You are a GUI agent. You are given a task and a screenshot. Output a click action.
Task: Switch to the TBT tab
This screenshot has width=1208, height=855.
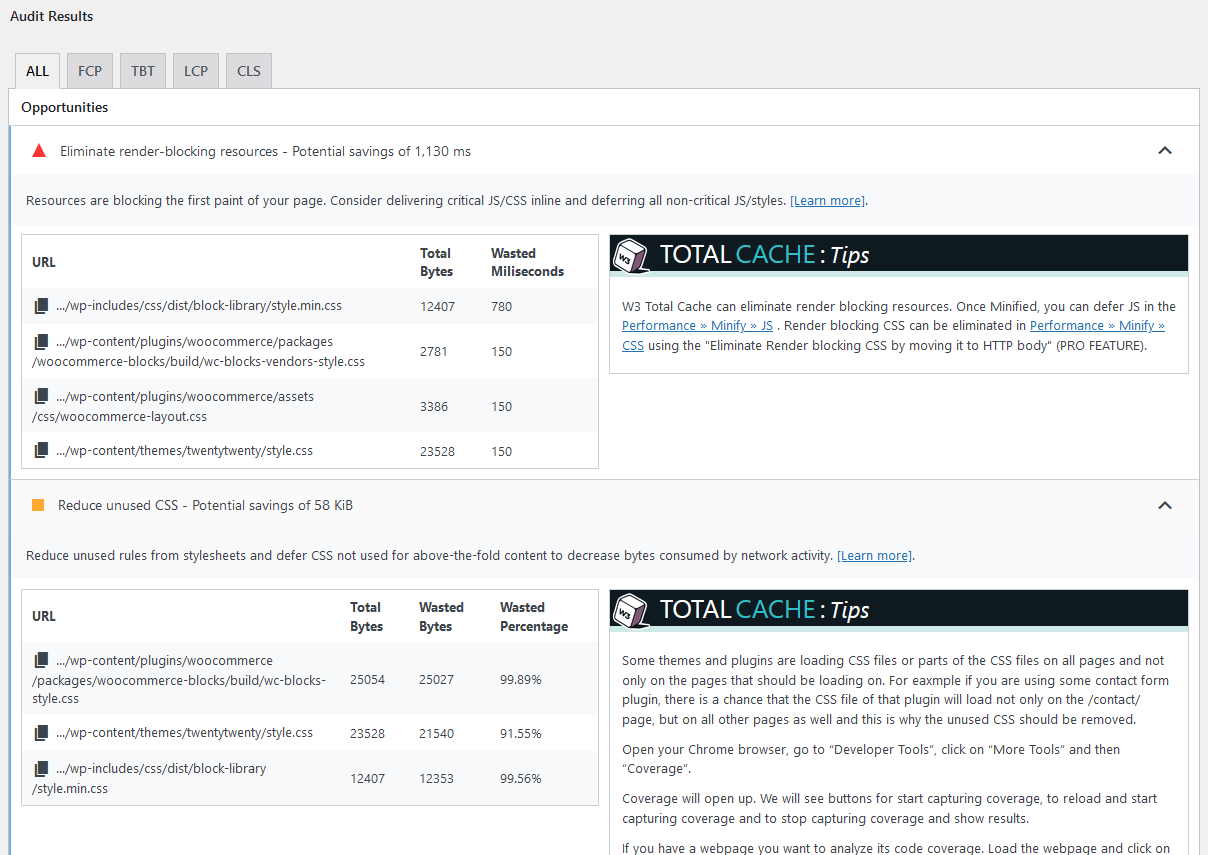[x=143, y=71]
